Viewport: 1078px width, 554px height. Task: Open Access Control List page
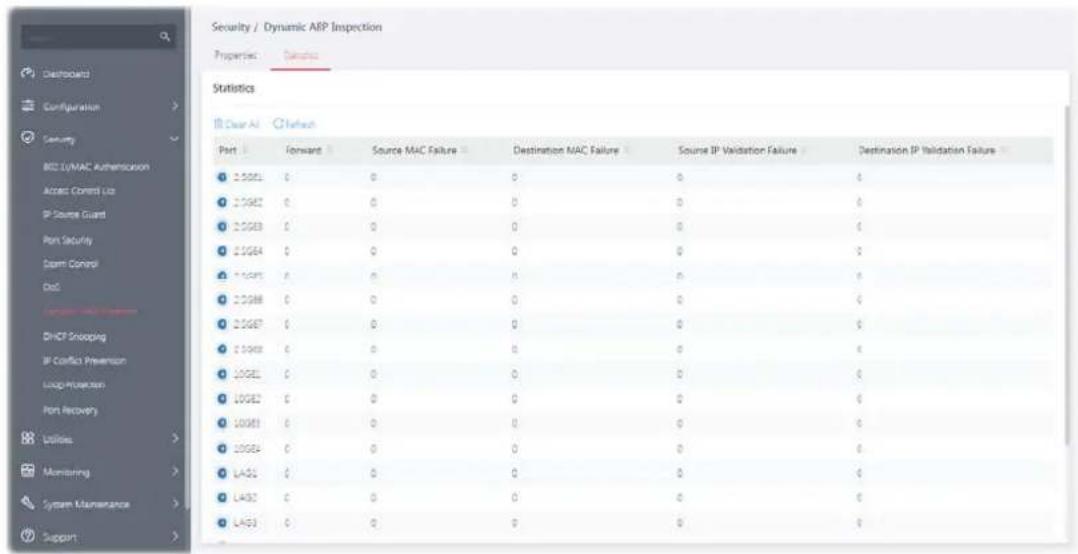coord(77,191)
